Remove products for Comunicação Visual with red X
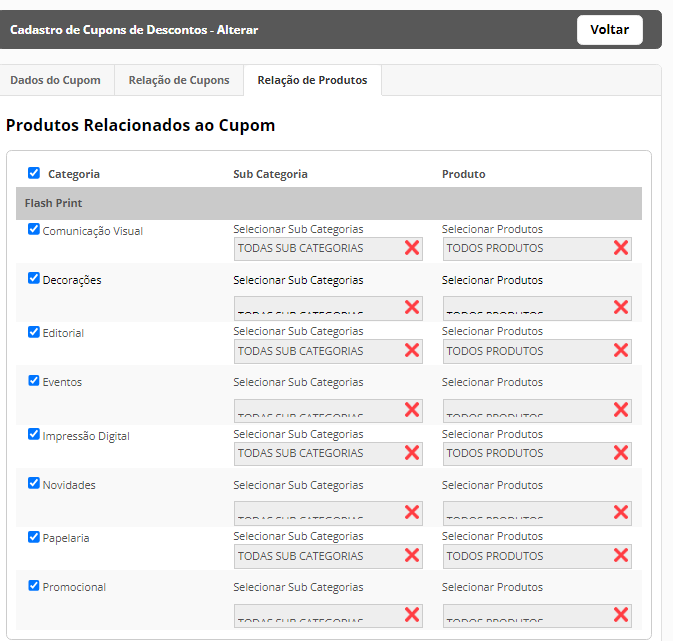Image resolution: width=673 pixels, height=641 pixels. pos(621,248)
